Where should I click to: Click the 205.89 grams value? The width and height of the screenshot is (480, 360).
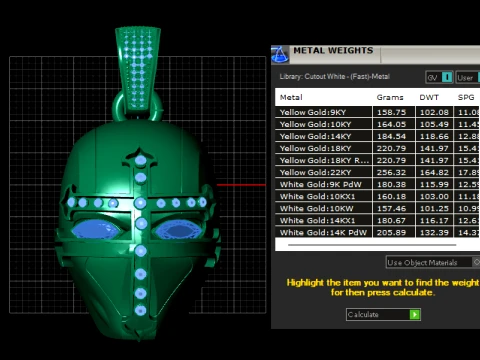point(391,232)
